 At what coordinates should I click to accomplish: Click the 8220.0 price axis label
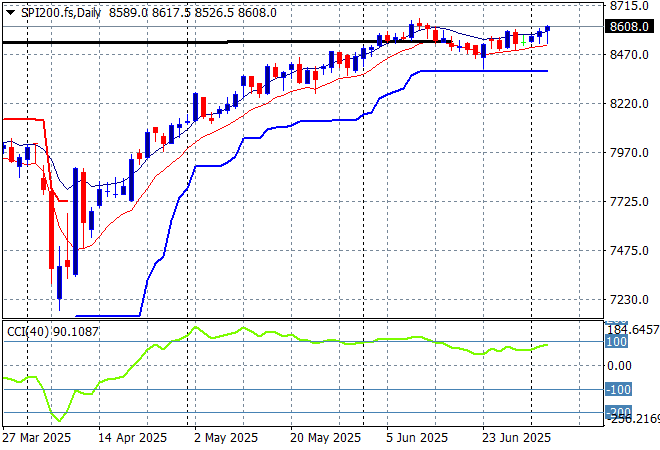(631, 104)
